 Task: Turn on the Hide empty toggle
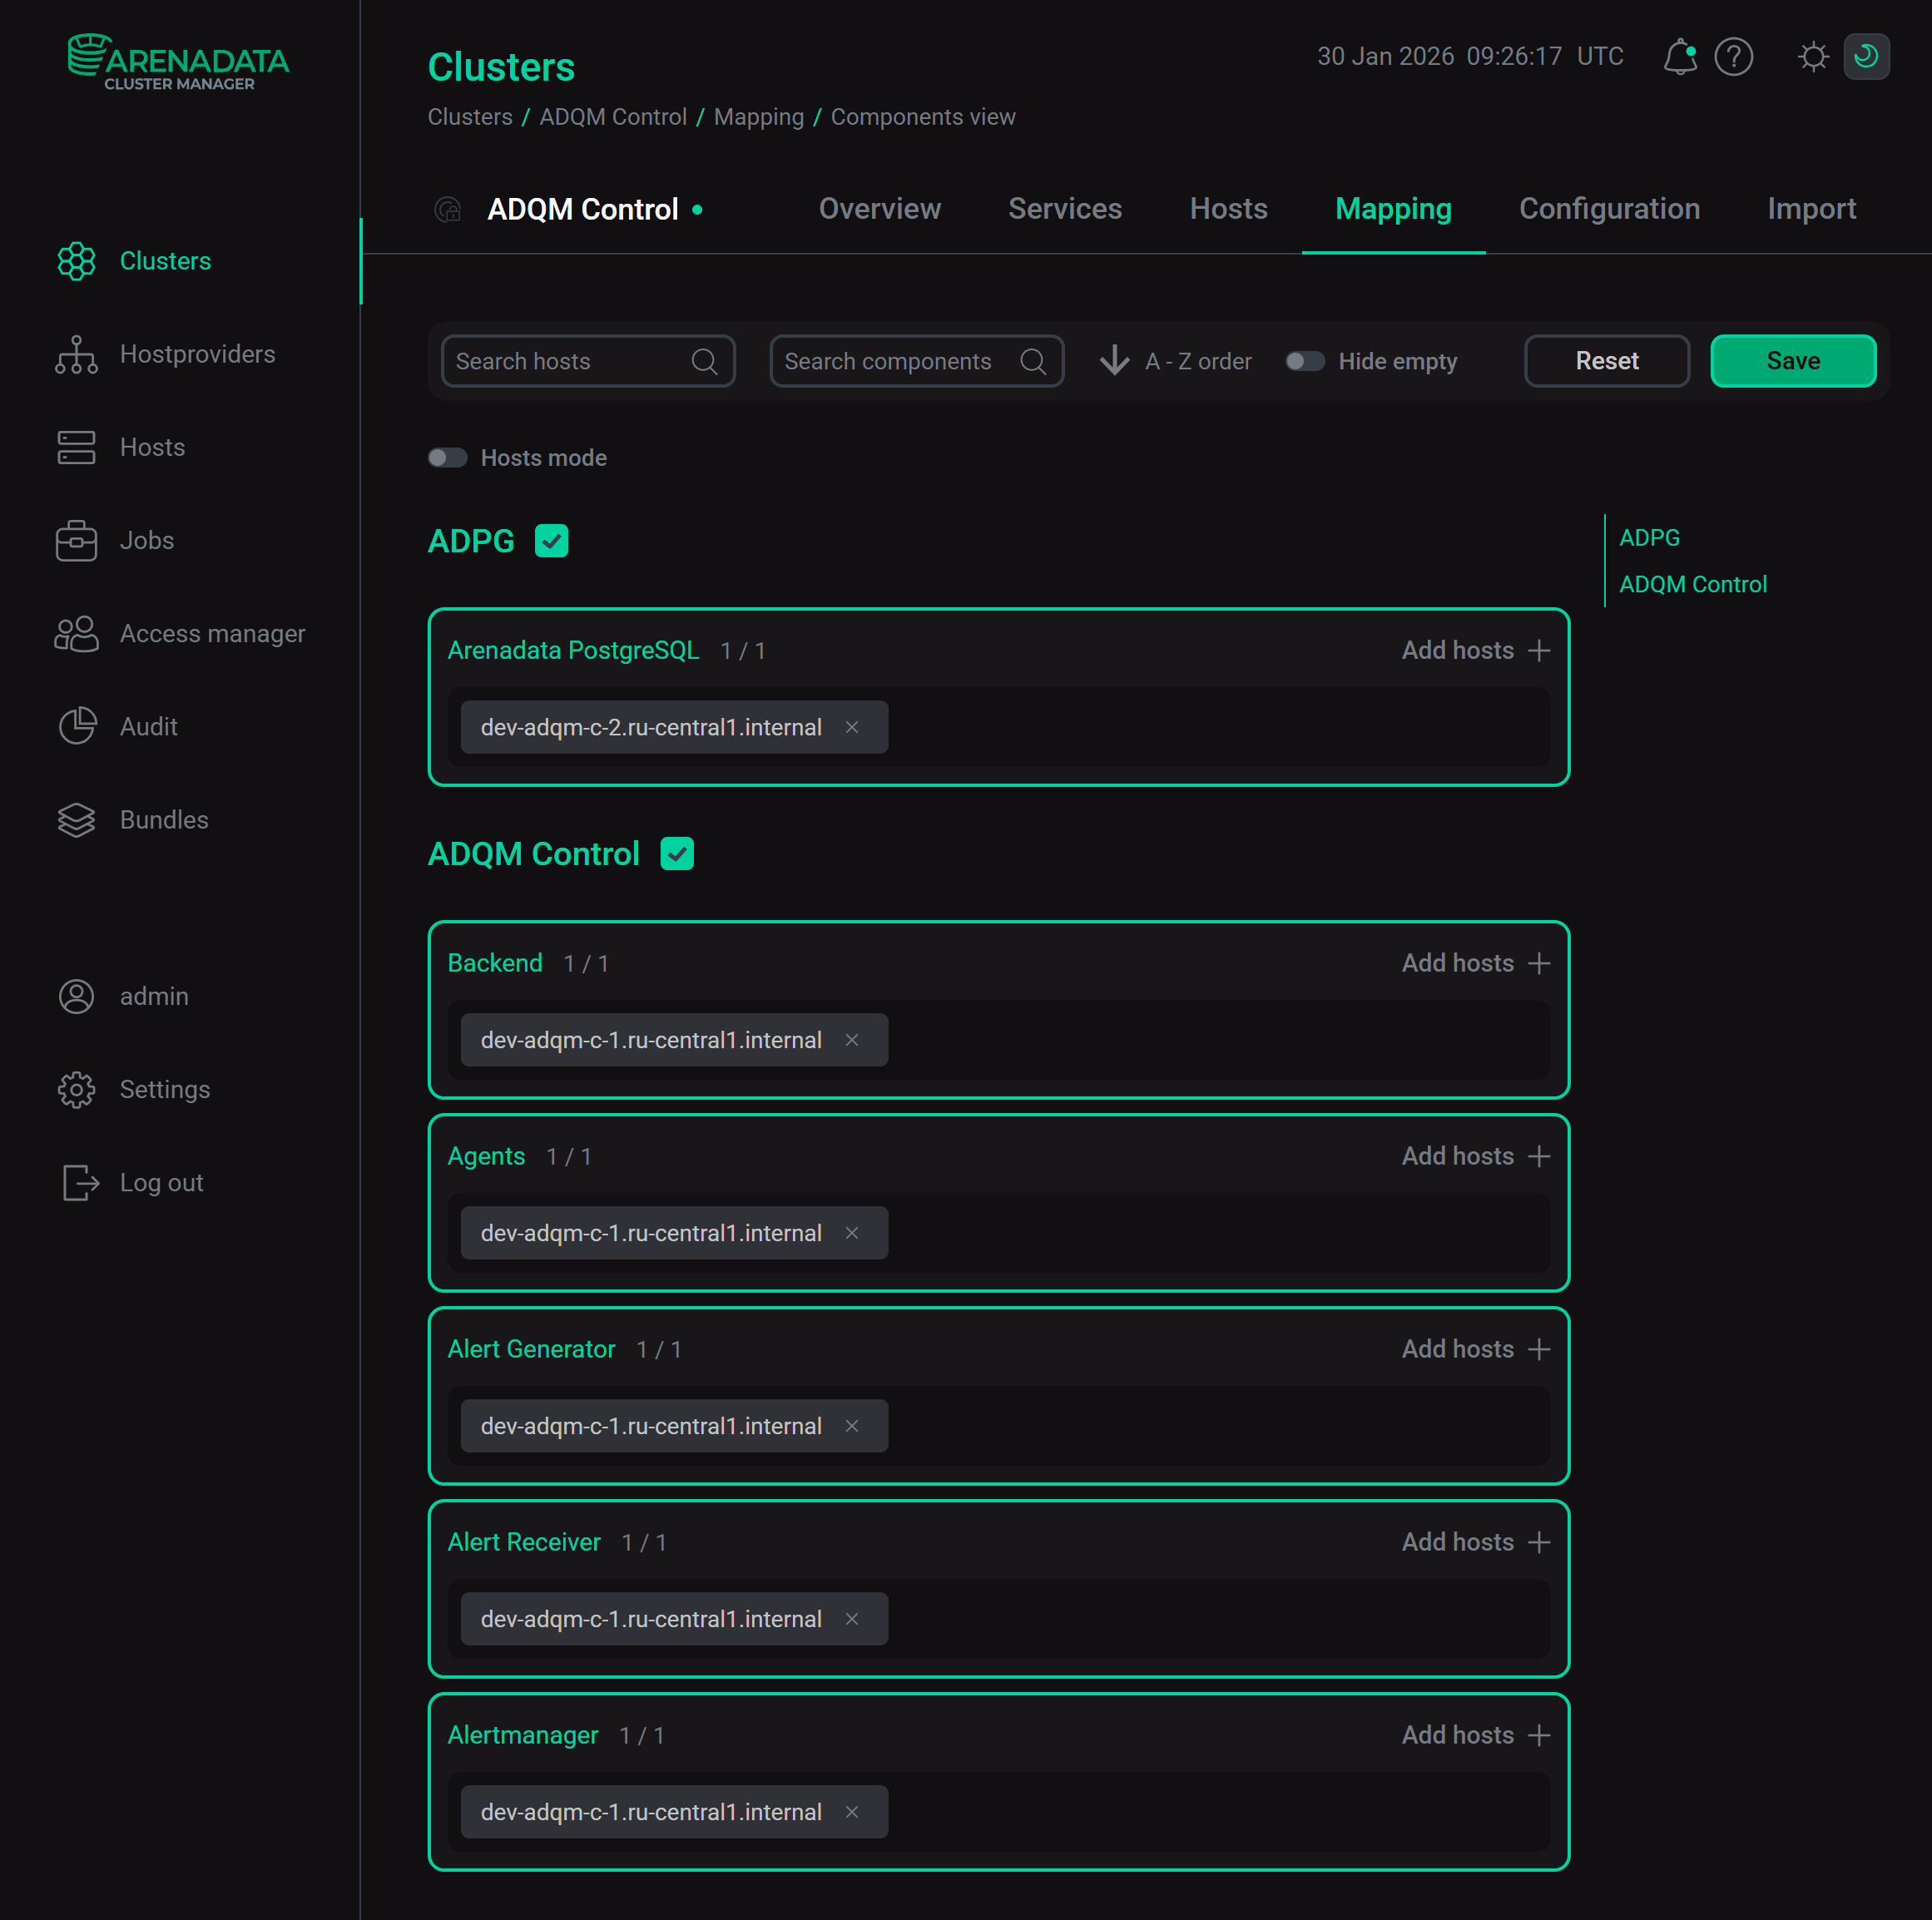coord(1305,361)
